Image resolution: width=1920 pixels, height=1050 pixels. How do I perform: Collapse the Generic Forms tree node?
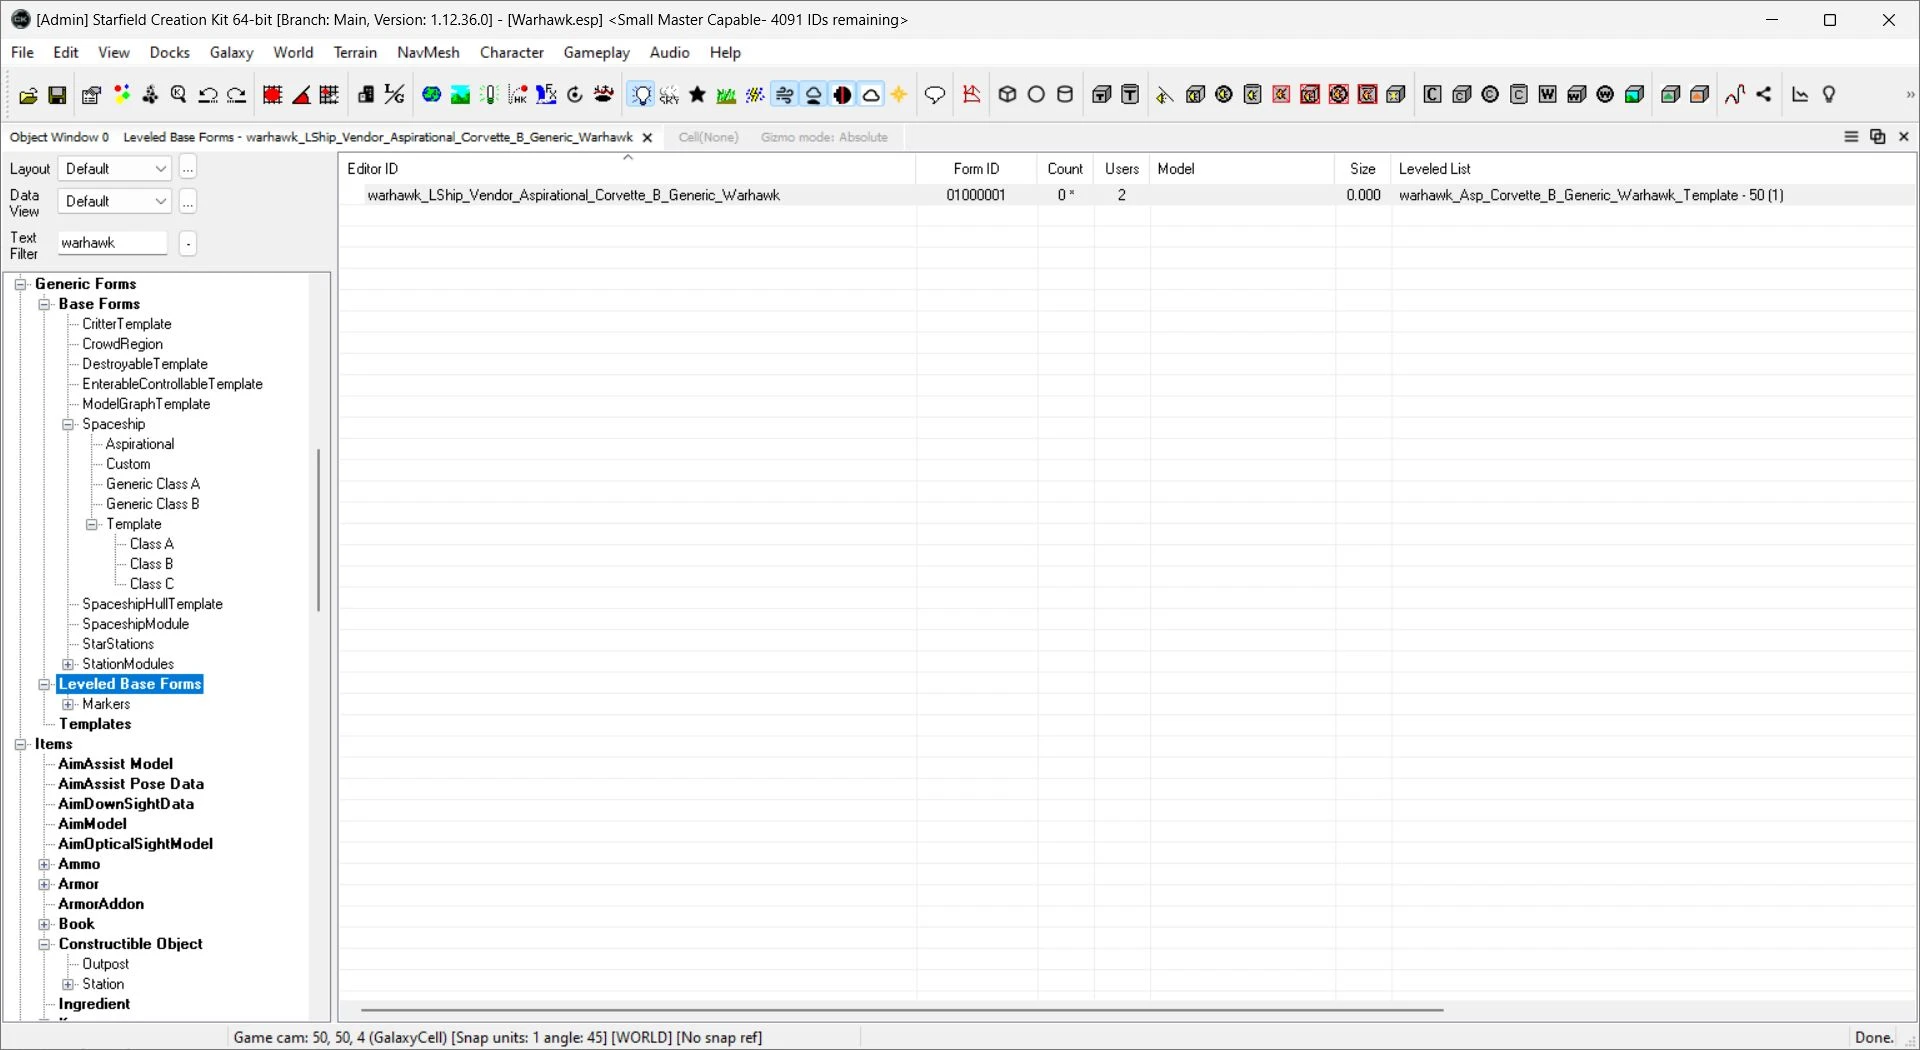[20, 284]
